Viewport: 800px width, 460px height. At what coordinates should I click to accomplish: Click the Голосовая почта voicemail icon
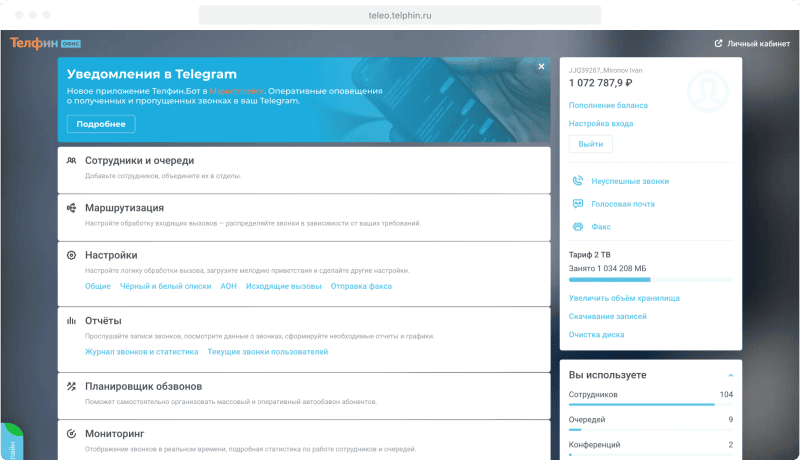[578, 204]
